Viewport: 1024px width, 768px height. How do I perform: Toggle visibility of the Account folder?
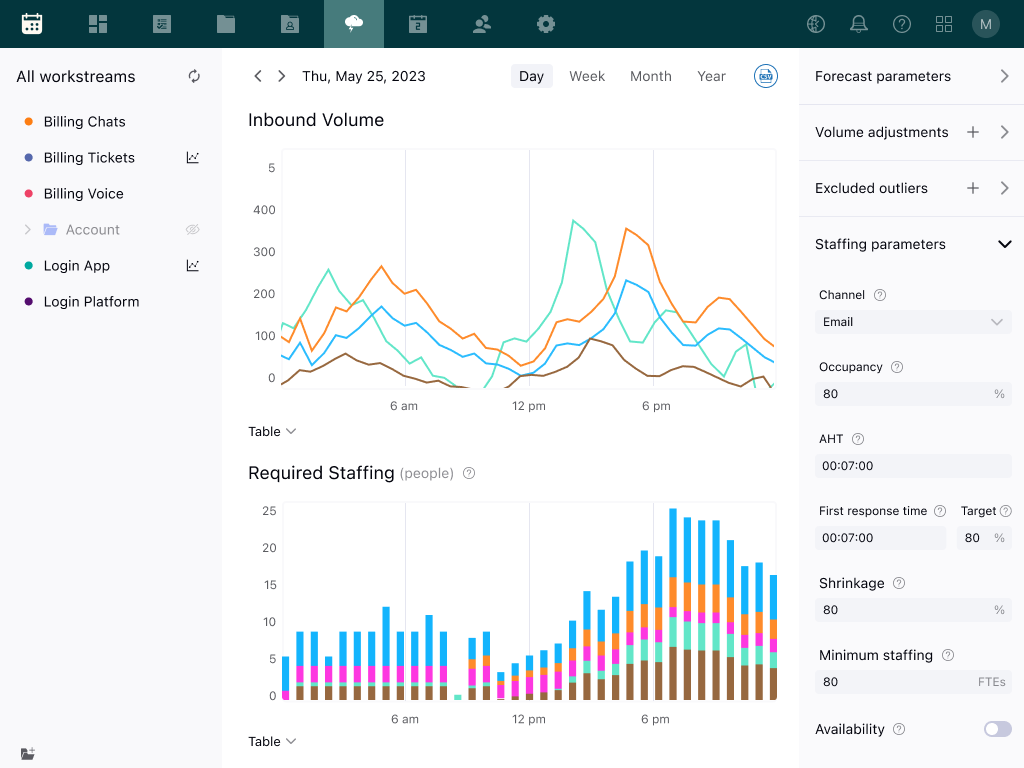pyautogui.click(x=193, y=230)
